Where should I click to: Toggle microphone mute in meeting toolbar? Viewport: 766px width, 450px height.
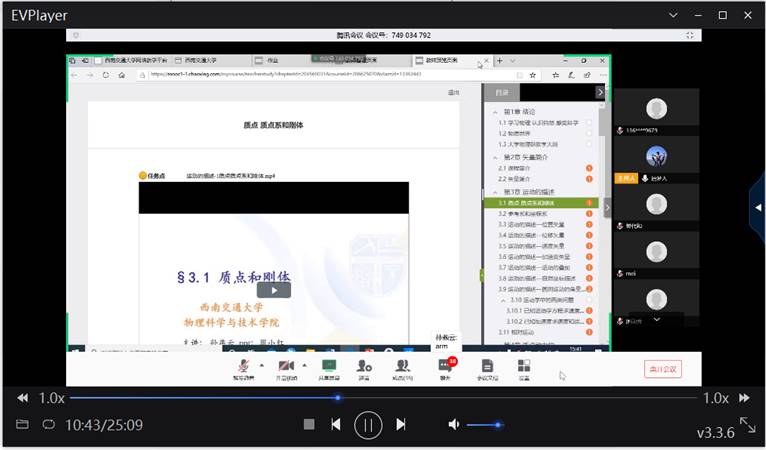(241, 367)
